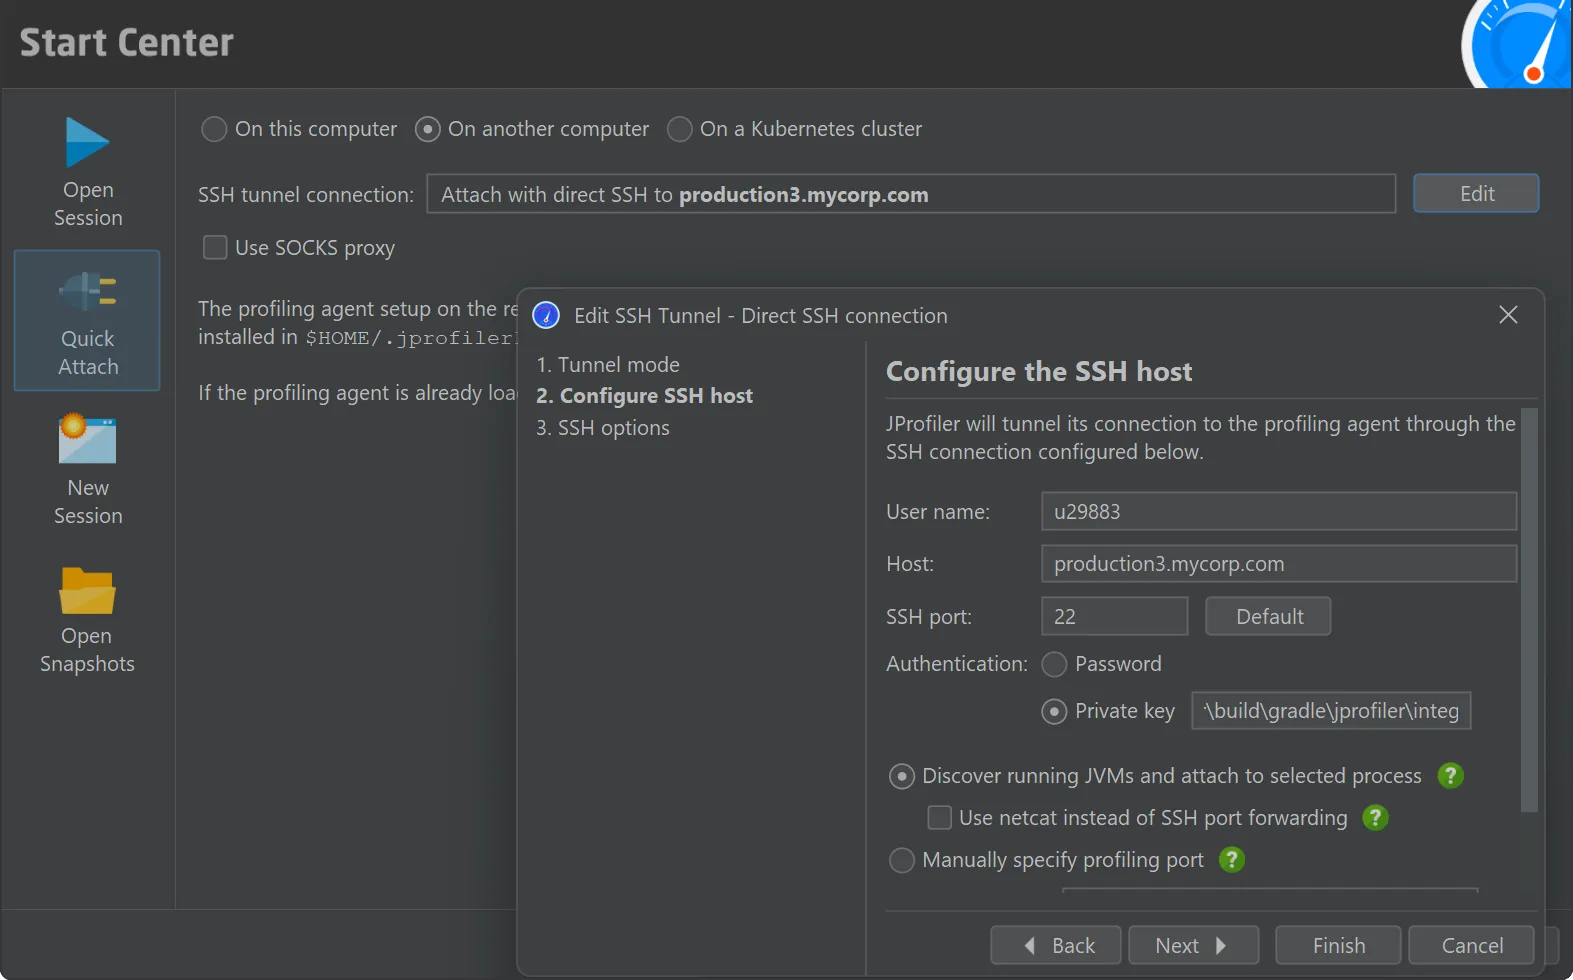The image size is (1573, 980).
Task: Open help for Manually specify profiling port
Action: pyautogui.click(x=1232, y=860)
